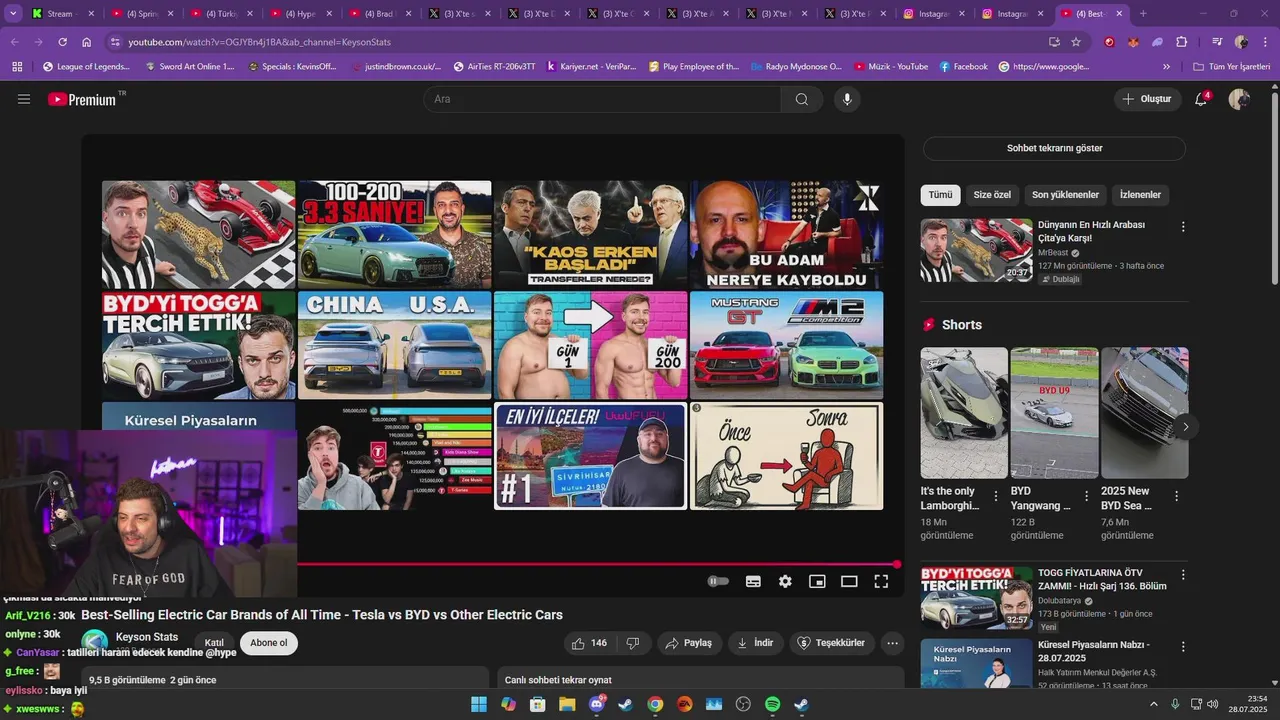The height and width of the screenshot is (720, 1280).
Task: Open Discord from the taskbar
Action: point(597,704)
